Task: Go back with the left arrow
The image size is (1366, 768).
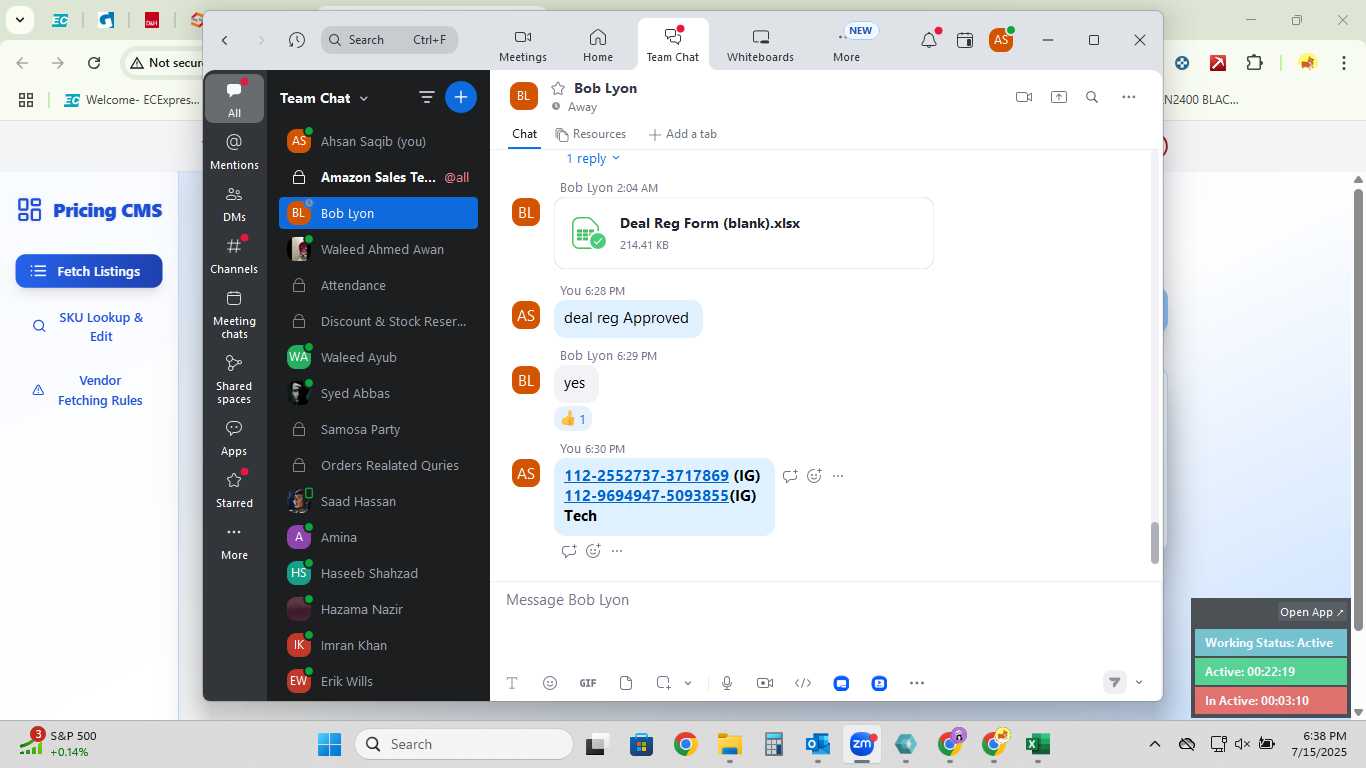Action: [x=225, y=40]
